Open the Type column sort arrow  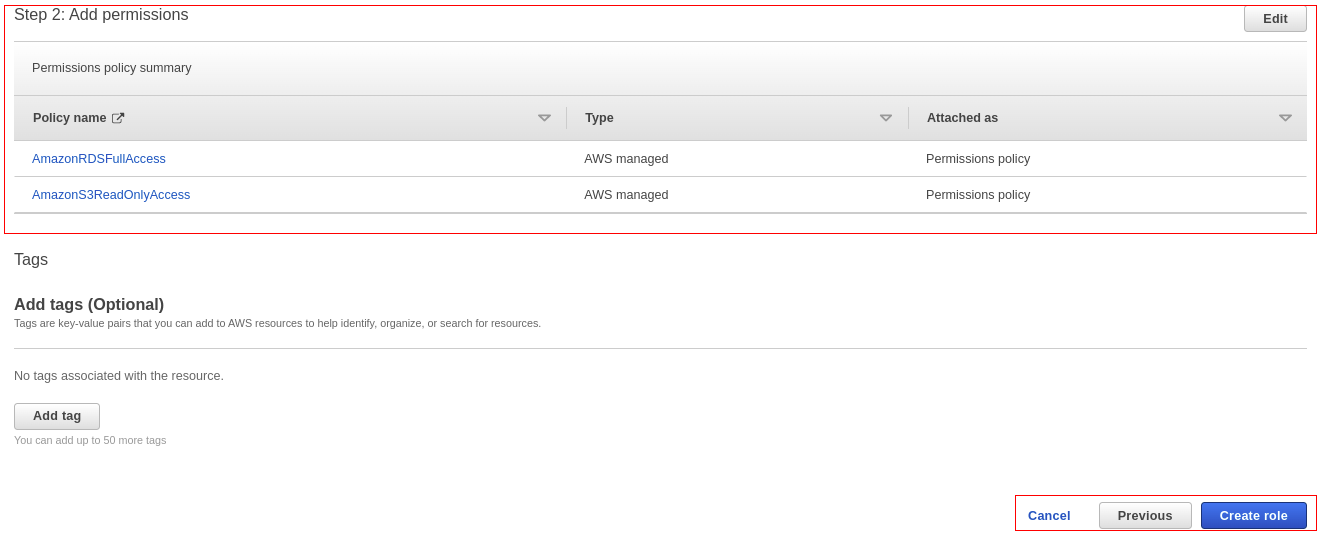(x=885, y=118)
